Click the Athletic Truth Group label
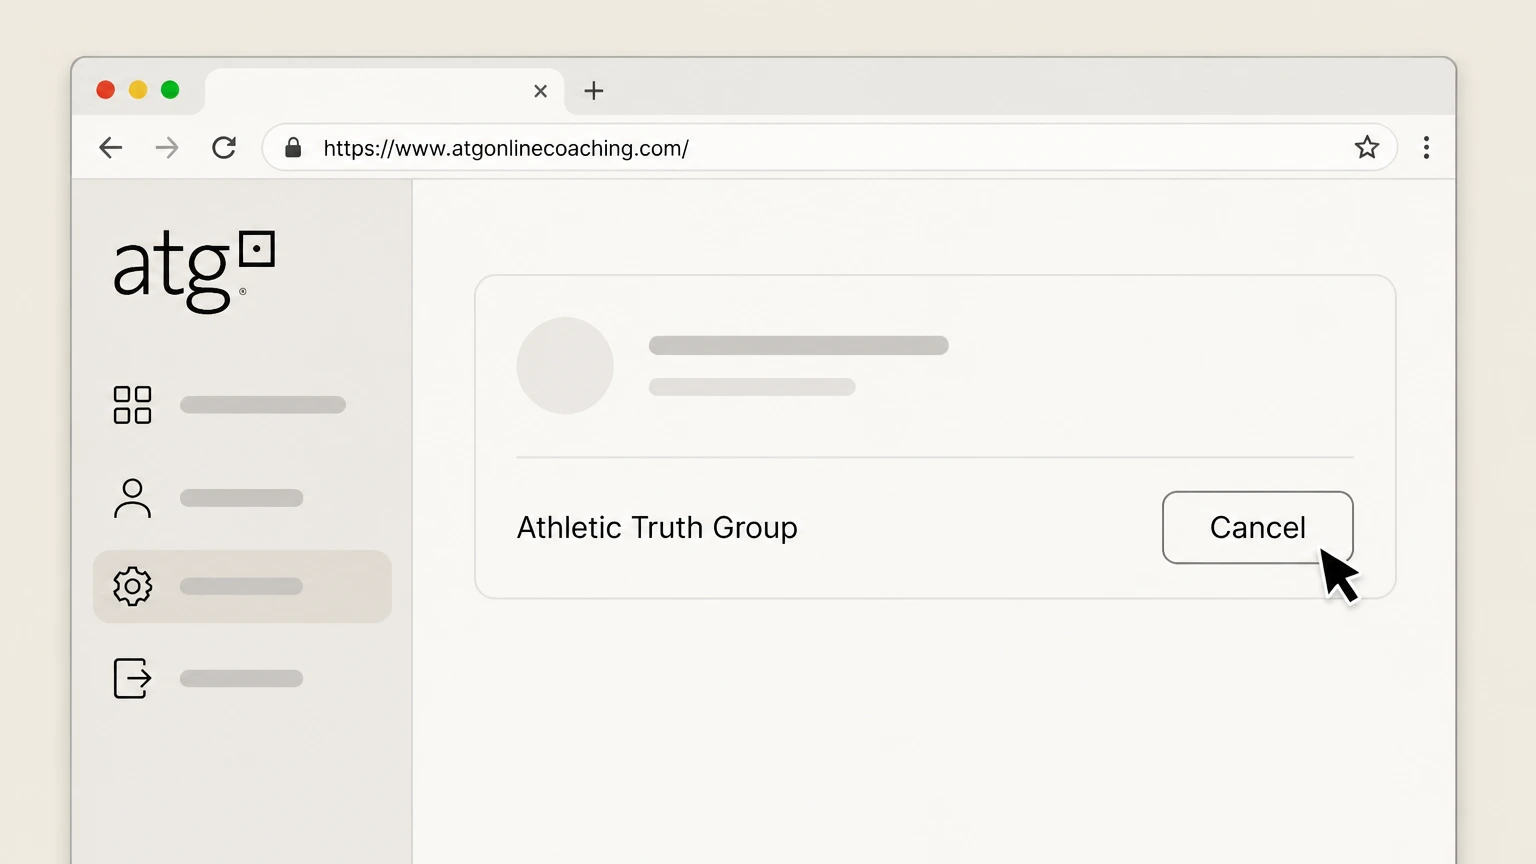This screenshot has height=864, width=1536. [x=657, y=527]
